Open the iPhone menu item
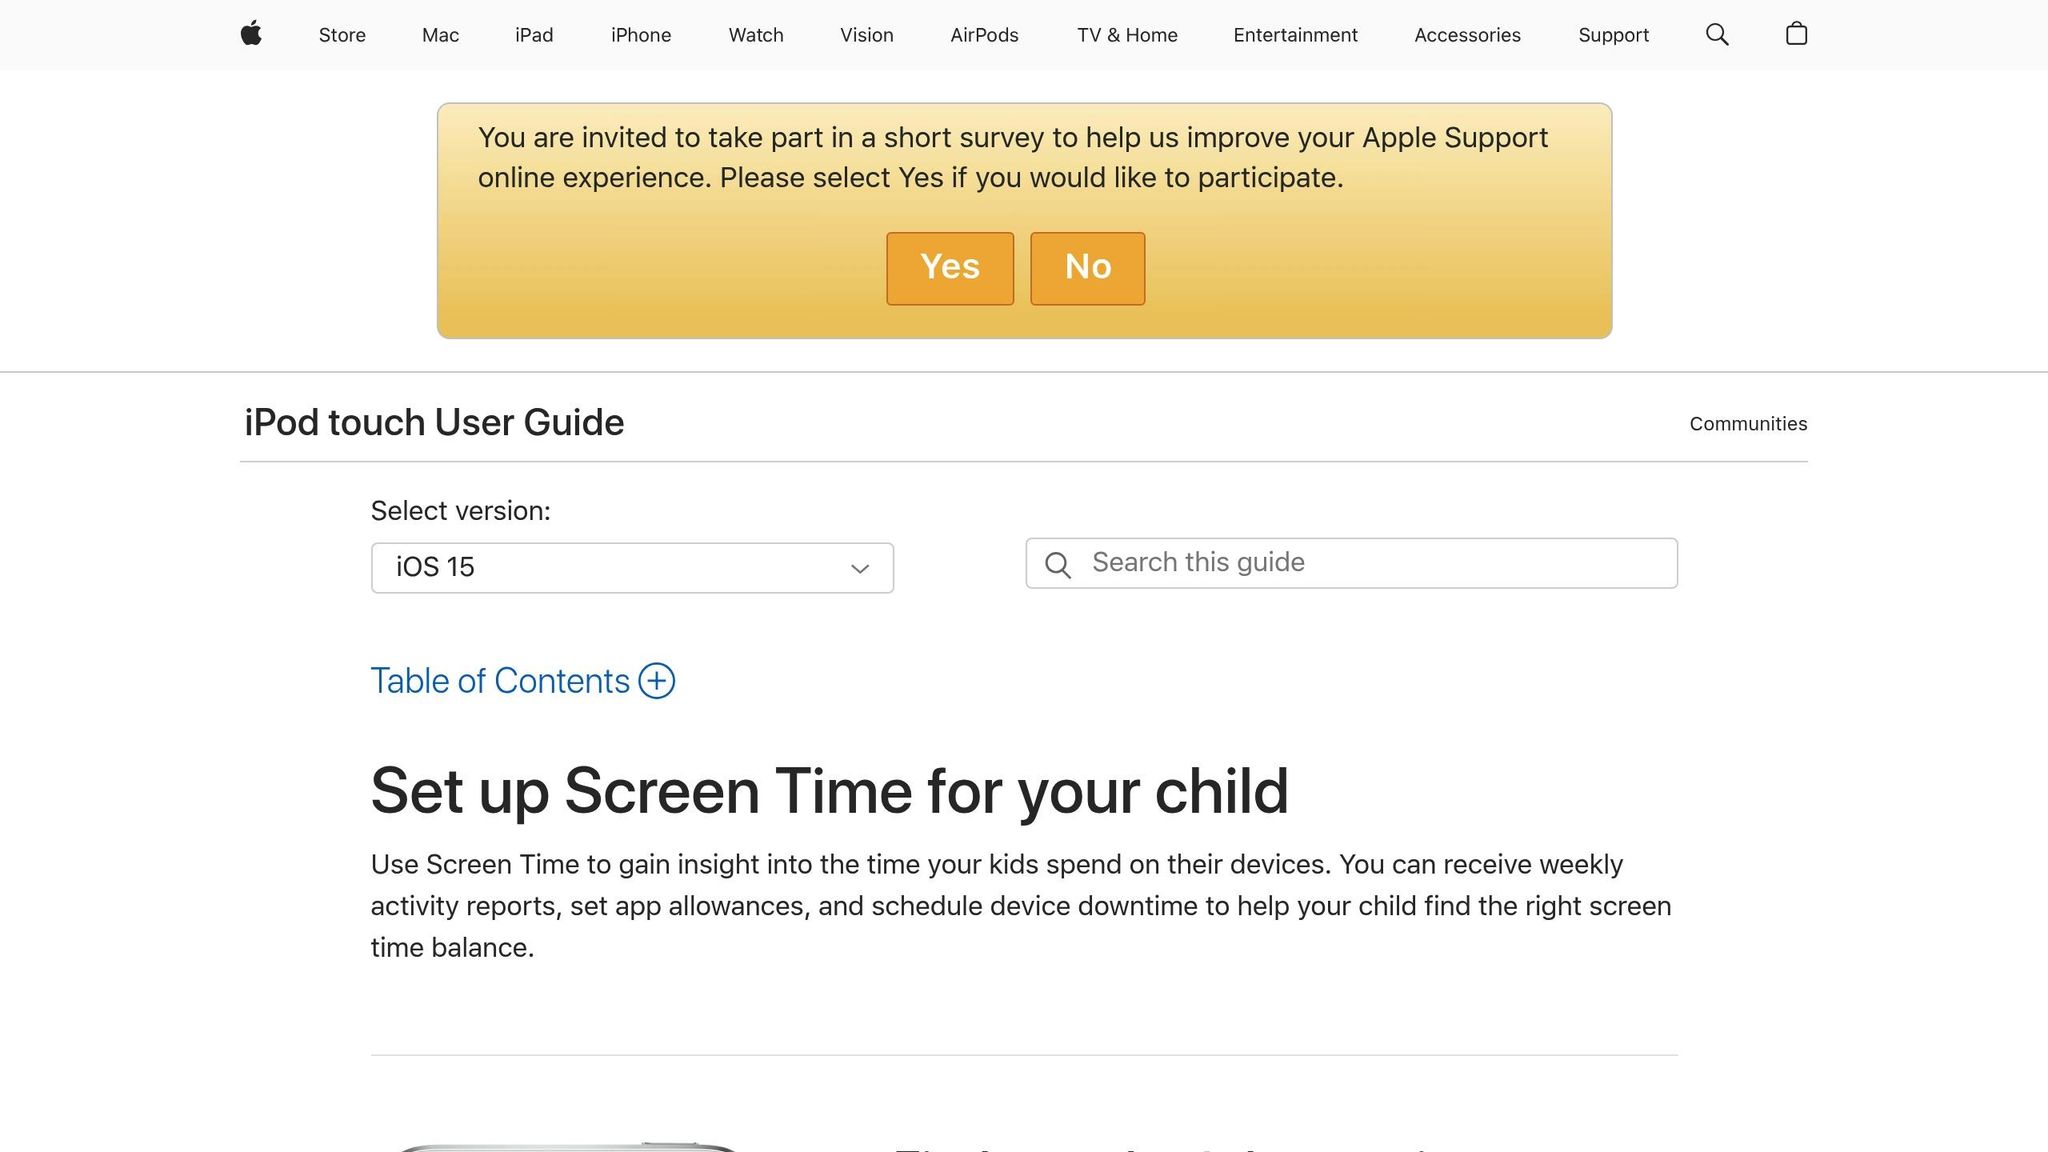 pos(640,35)
